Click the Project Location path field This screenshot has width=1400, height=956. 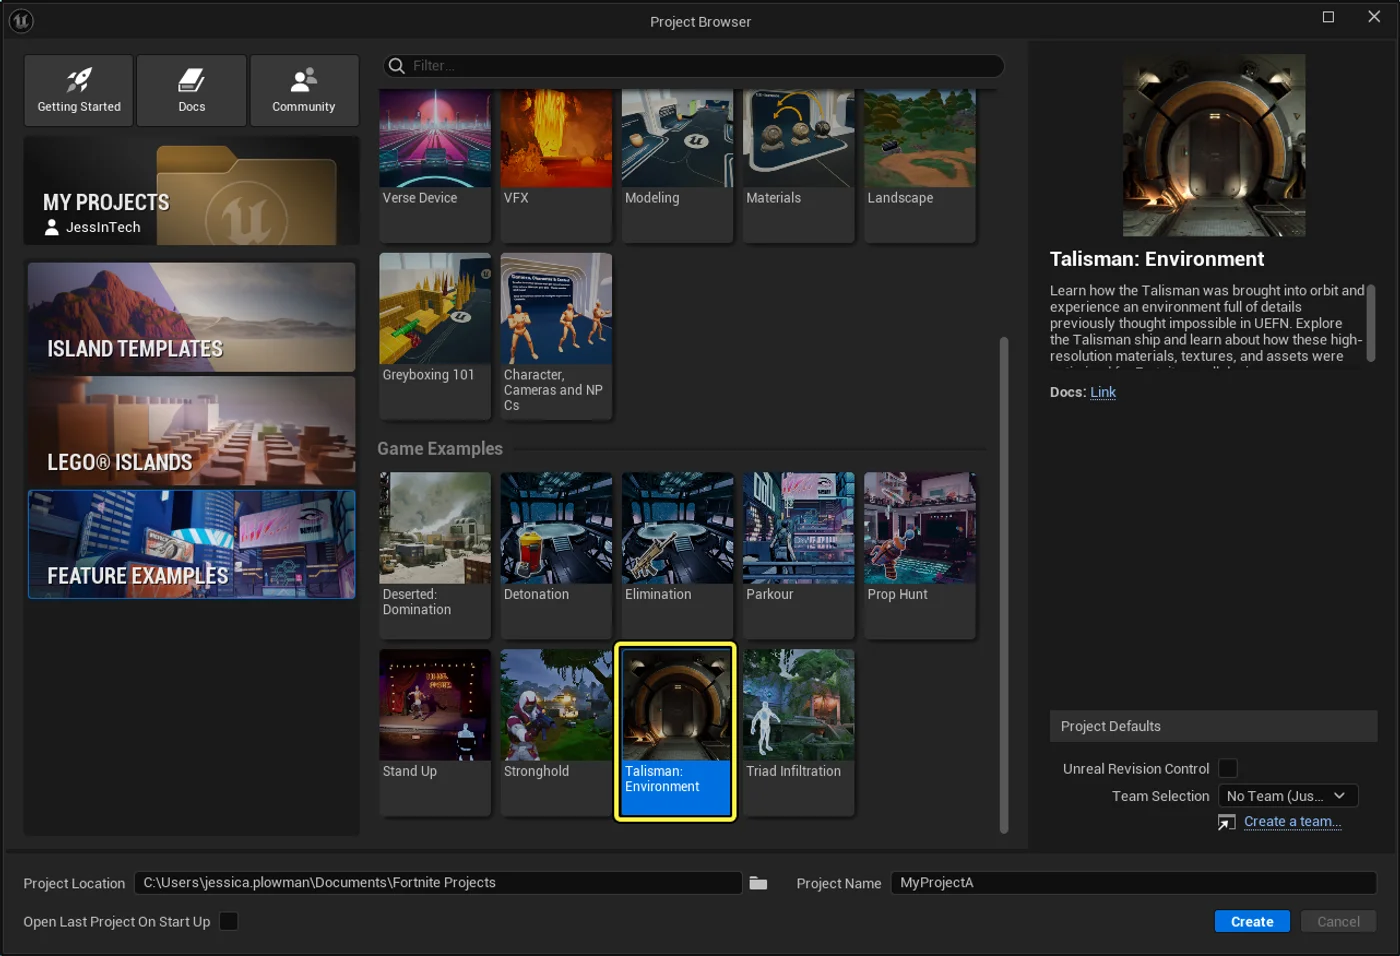[438, 883]
